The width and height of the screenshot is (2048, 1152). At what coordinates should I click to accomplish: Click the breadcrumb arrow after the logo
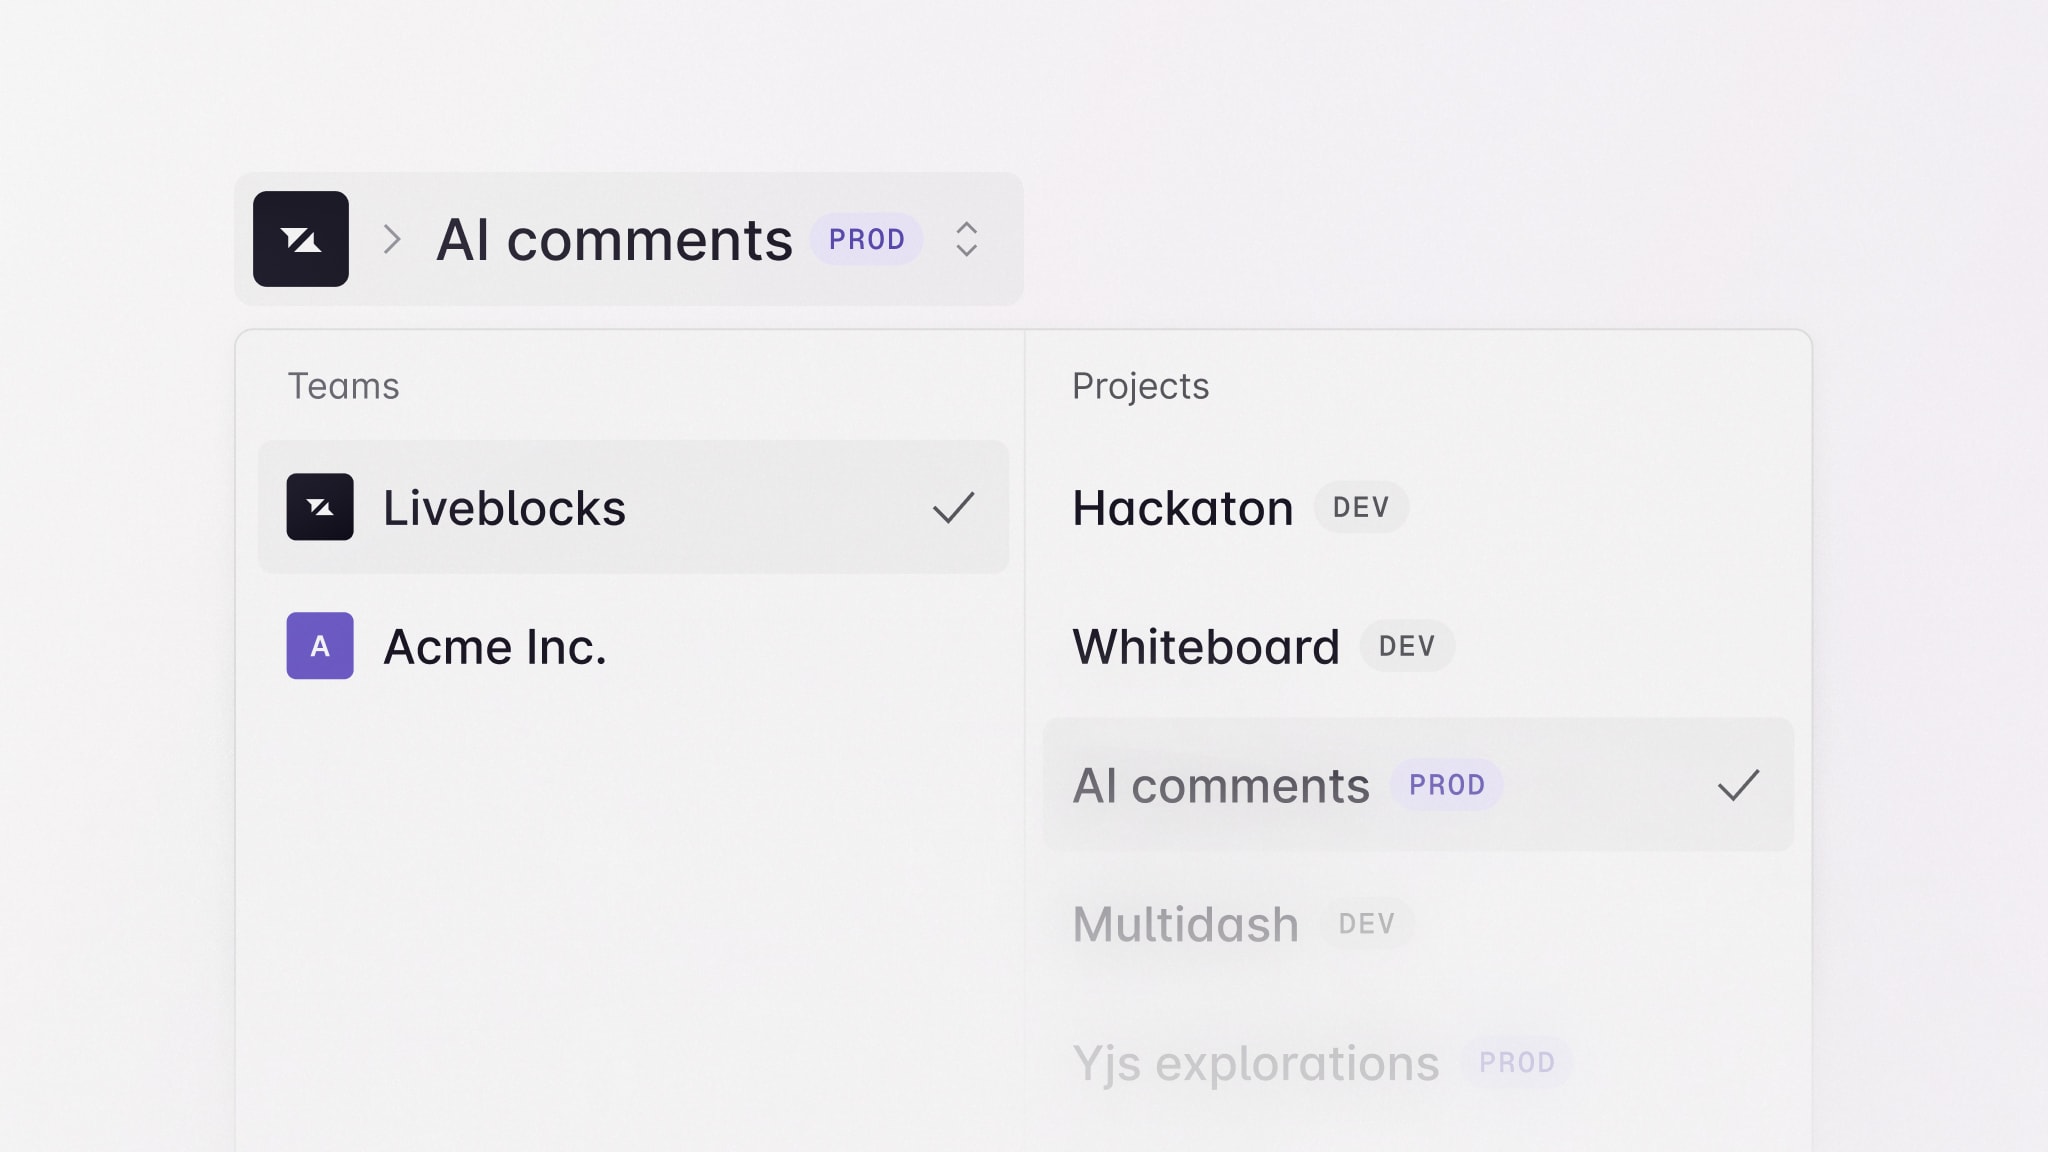click(x=391, y=239)
